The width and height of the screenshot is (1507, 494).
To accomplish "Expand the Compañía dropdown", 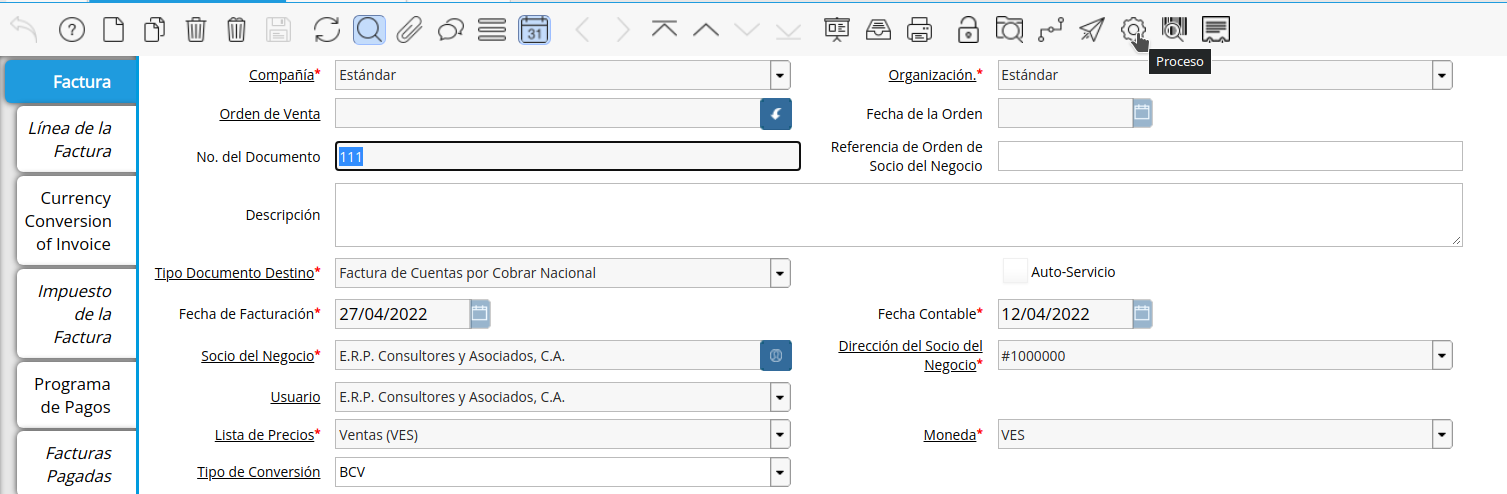I will pyautogui.click(x=780, y=75).
